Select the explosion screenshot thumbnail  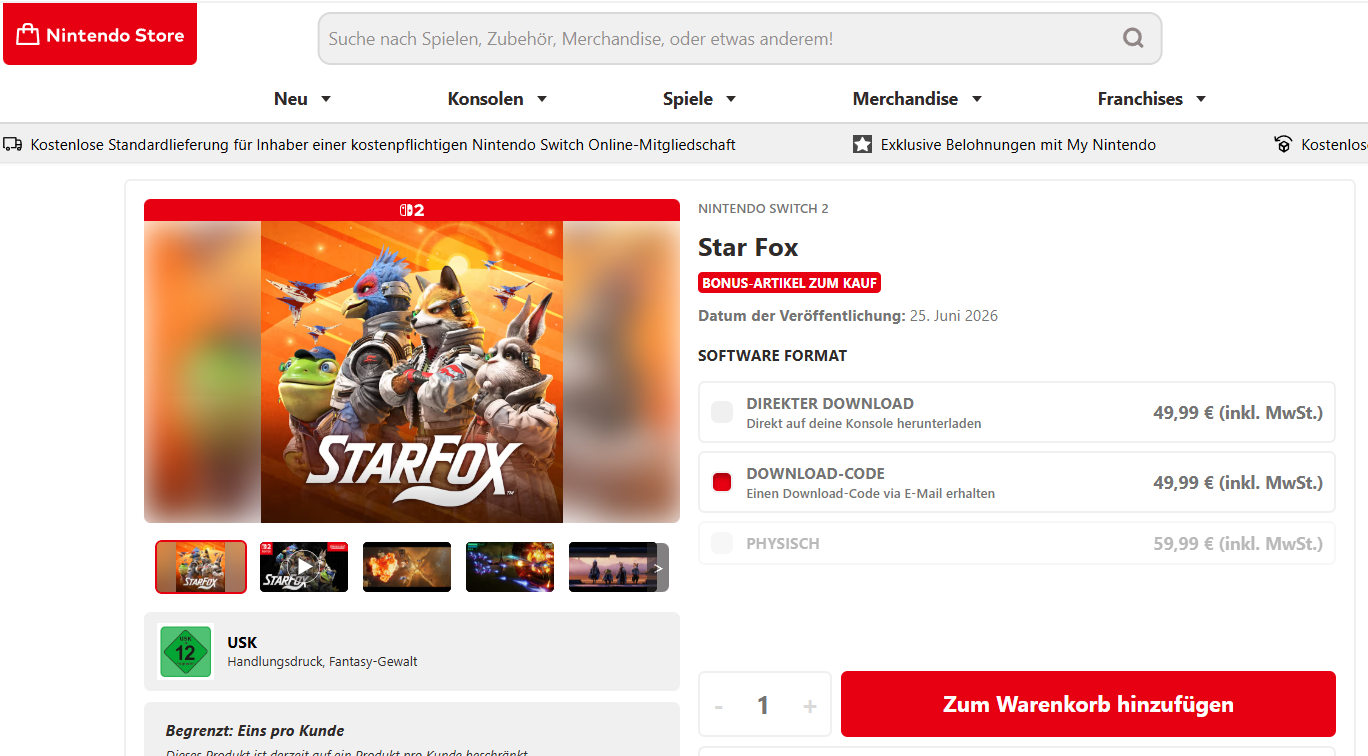point(407,567)
